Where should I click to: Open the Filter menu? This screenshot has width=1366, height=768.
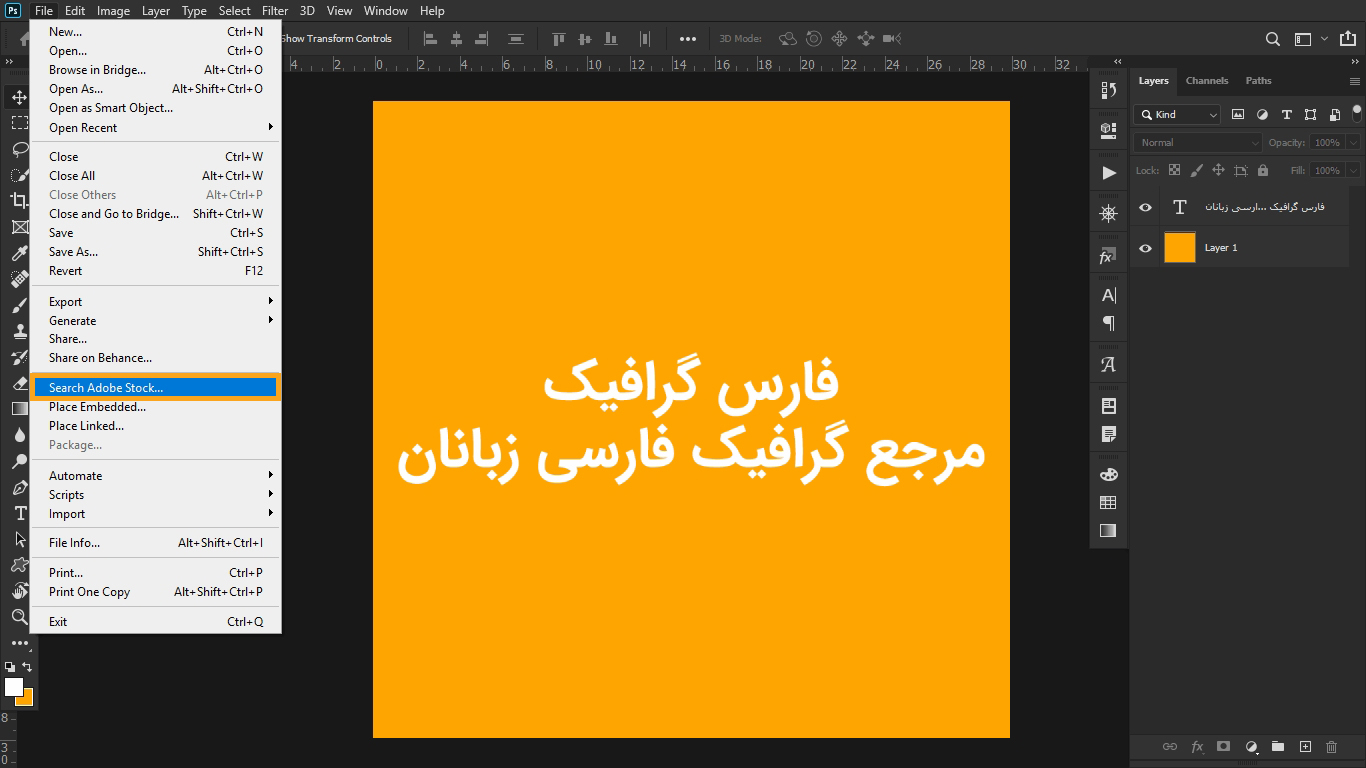pyautogui.click(x=274, y=11)
